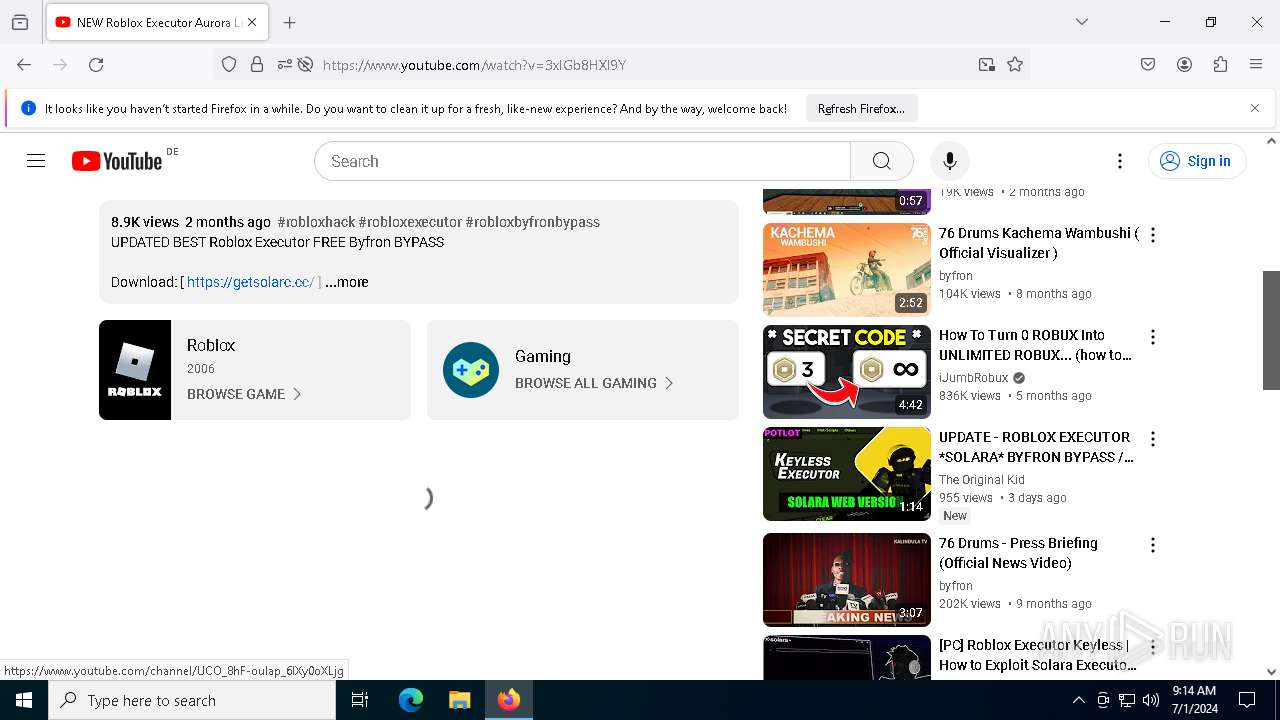This screenshot has height=720, width=1280.
Task: Open the #robloxbyfronbypass hashtag
Action: (532, 222)
